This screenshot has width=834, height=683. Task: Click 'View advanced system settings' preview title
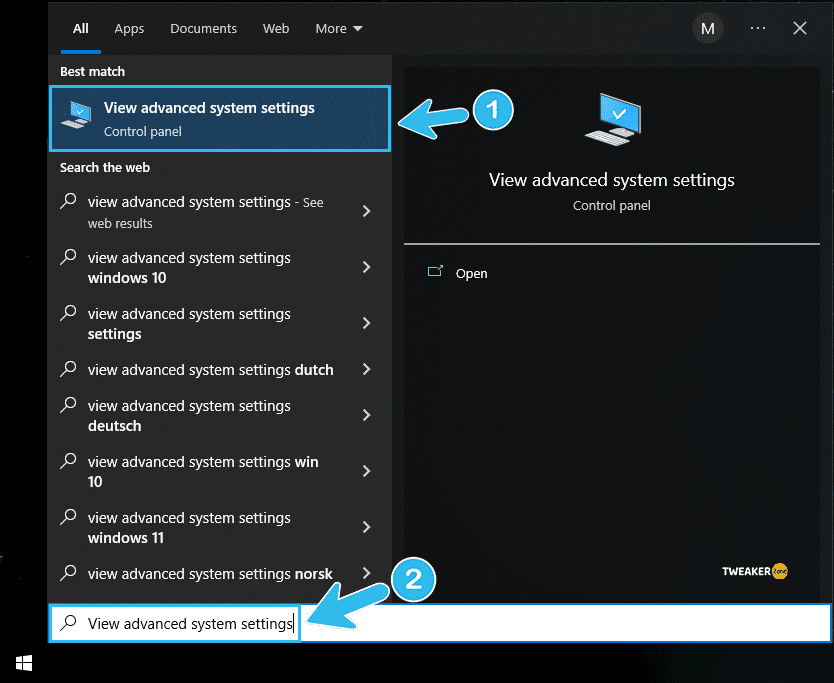612,180
